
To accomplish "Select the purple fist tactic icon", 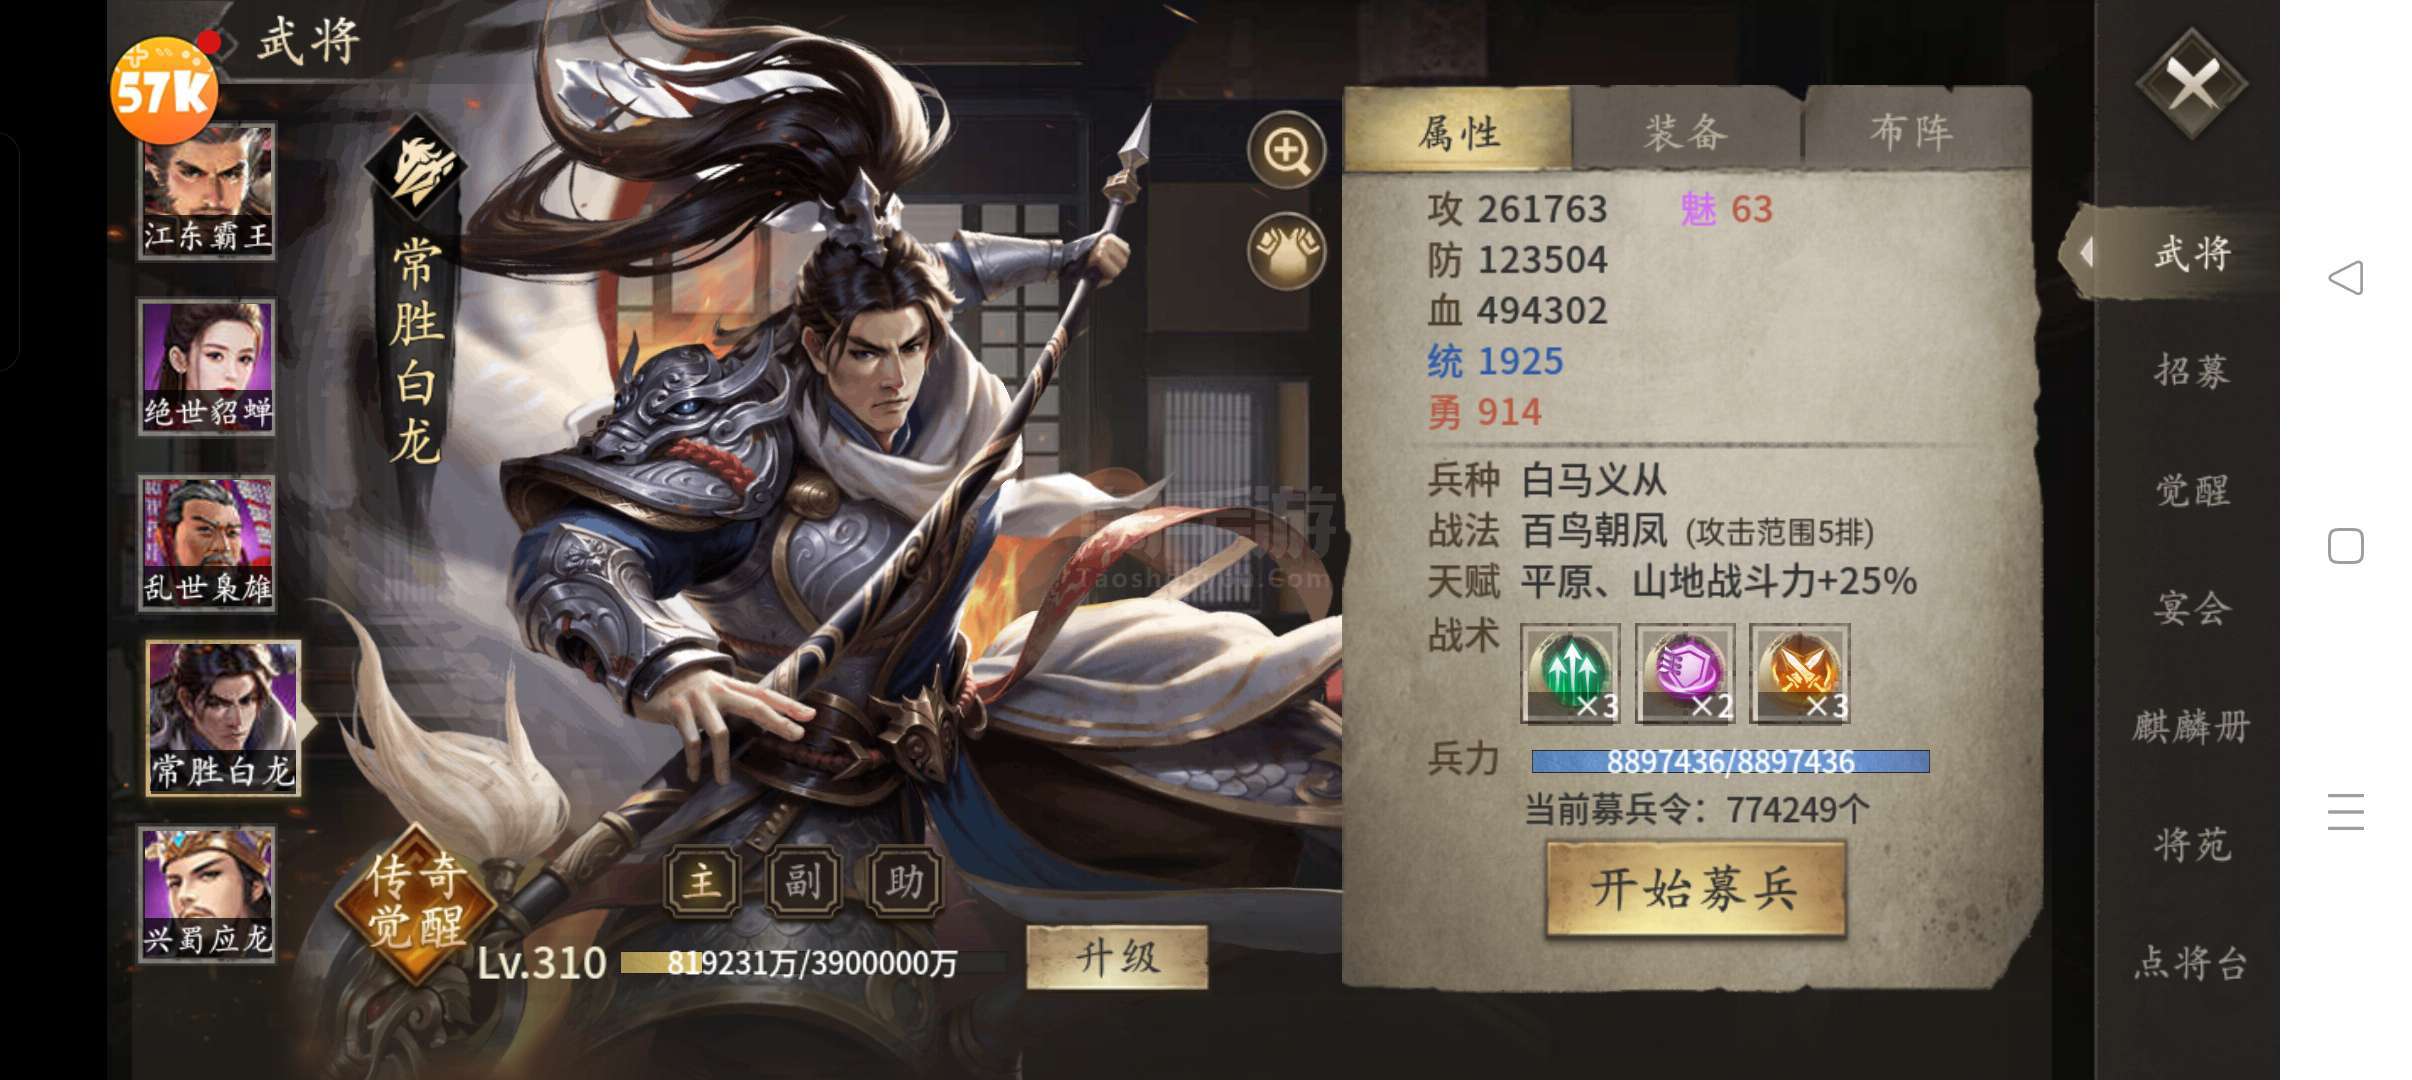I will coord(1685,673).
